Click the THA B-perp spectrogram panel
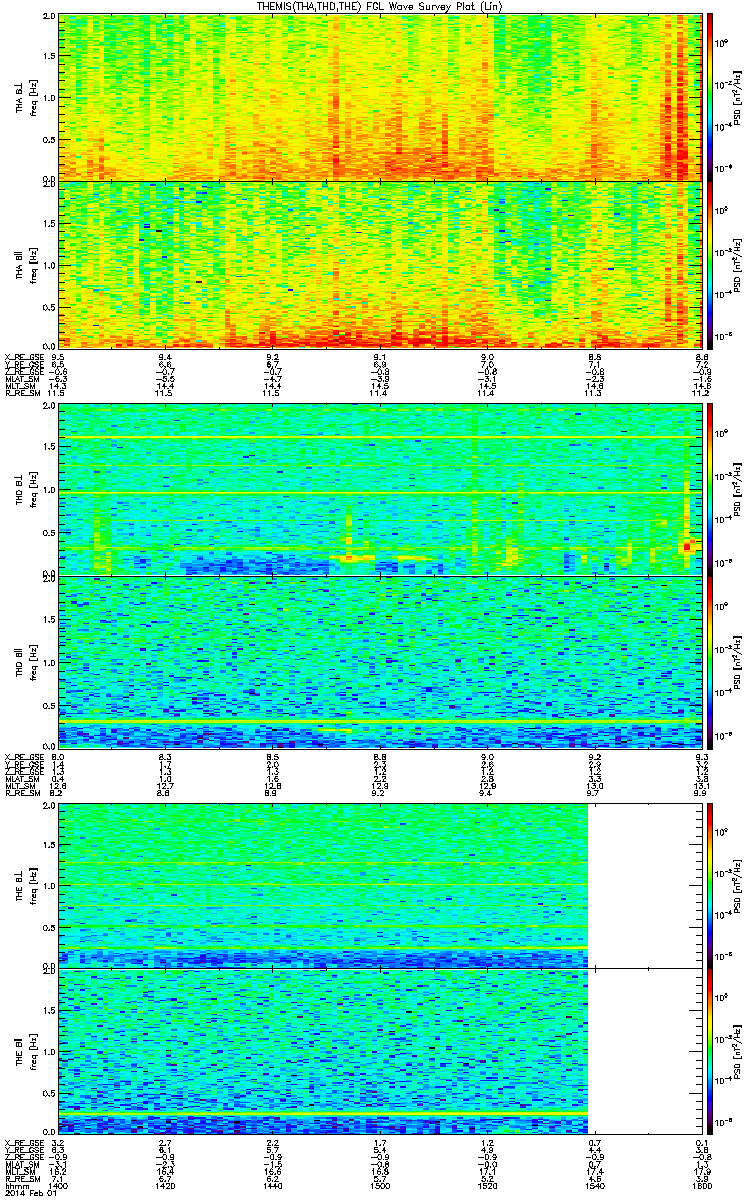The height and width of the screenshot is (1200, 750). point(378,97)
